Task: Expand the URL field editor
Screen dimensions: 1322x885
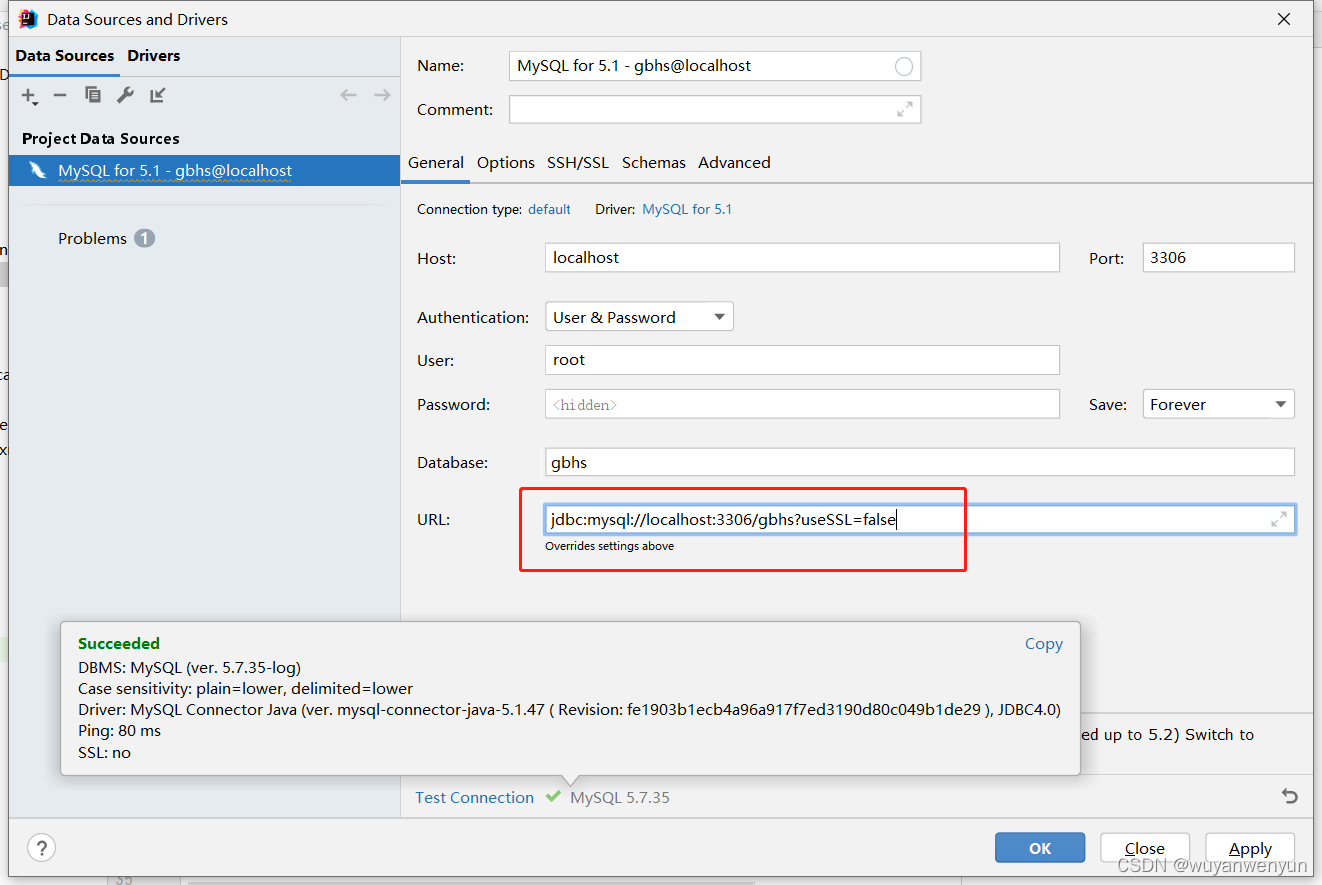Action: pyautogui.click(x=1279, y=519)
